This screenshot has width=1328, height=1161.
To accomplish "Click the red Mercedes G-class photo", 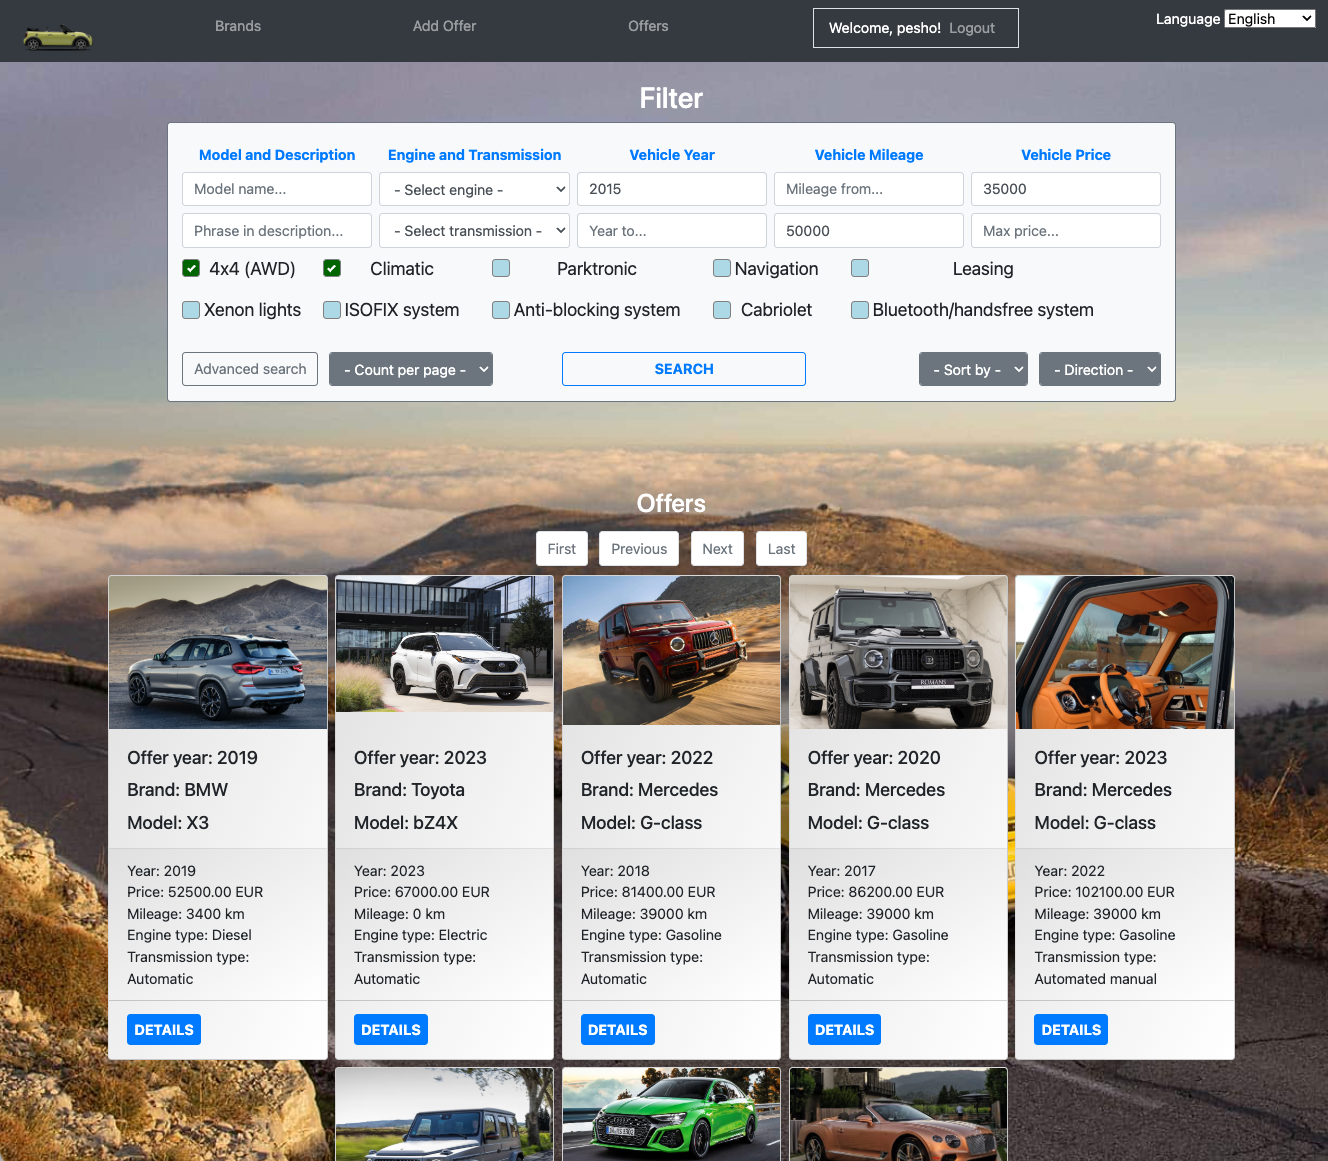I will pyautogui.click(x=671, y=650).
